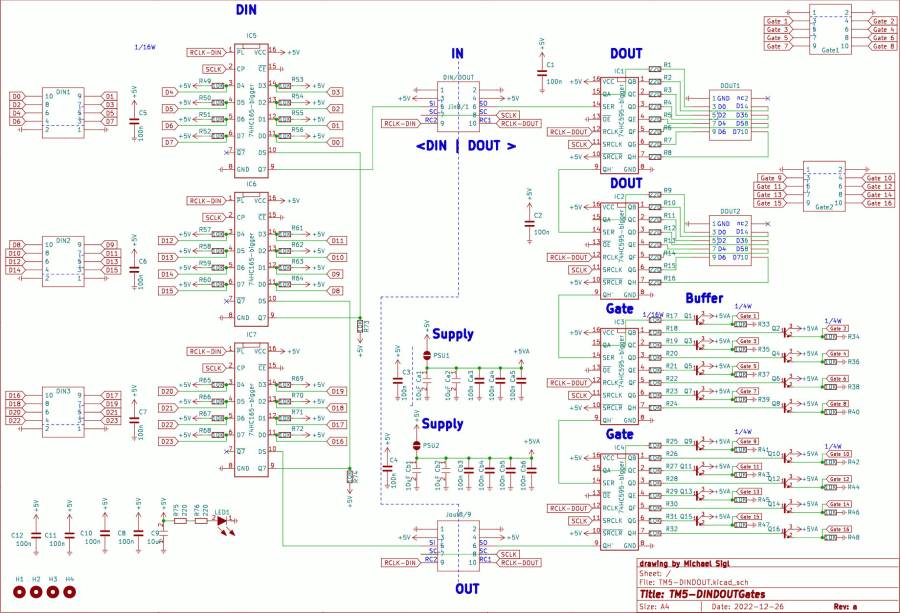Click the Title TM5-DINDOUTGates in title block
The width and height of the screenshot is (900, 613).
pos(716,593)
